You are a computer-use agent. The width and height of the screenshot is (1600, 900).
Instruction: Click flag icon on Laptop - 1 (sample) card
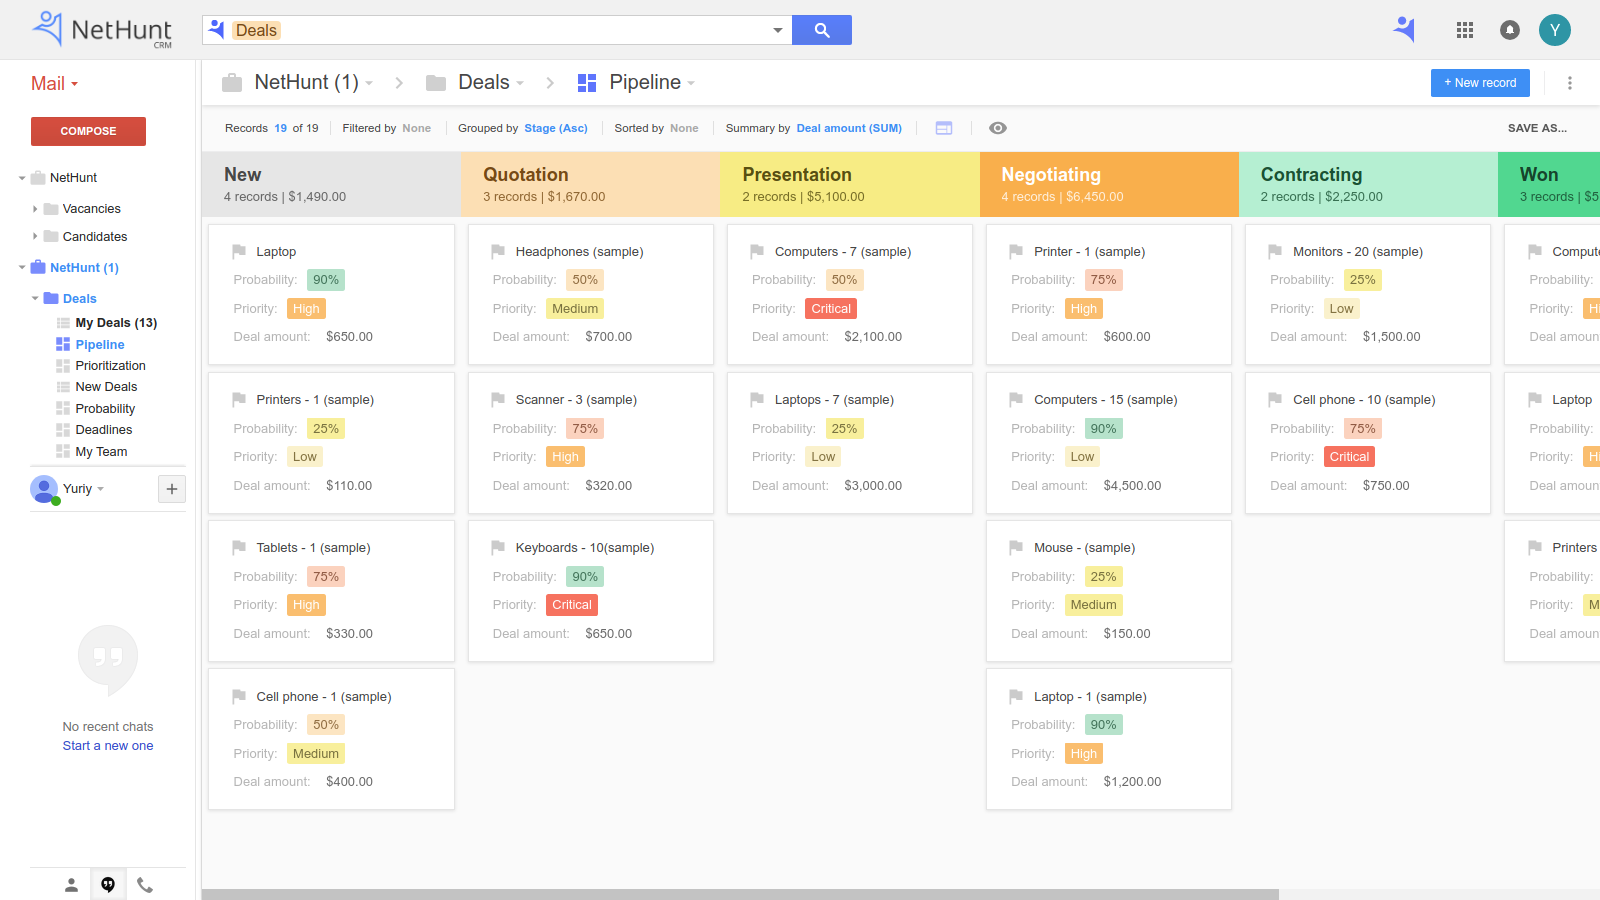coord(1016,696)
